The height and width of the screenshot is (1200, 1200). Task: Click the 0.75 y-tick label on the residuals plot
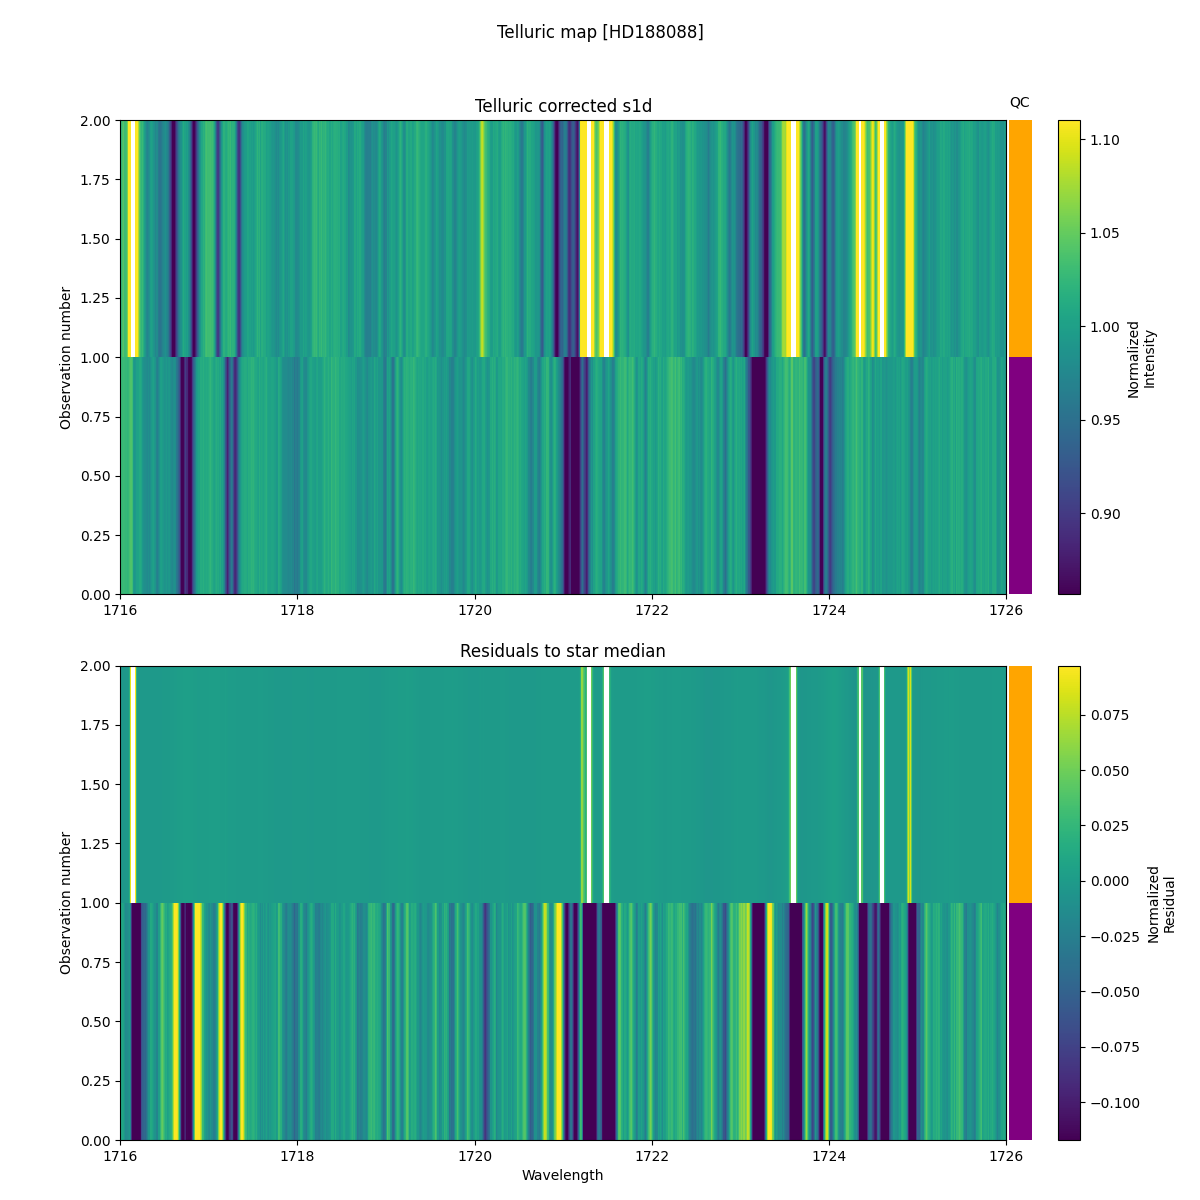click(97, 963)
